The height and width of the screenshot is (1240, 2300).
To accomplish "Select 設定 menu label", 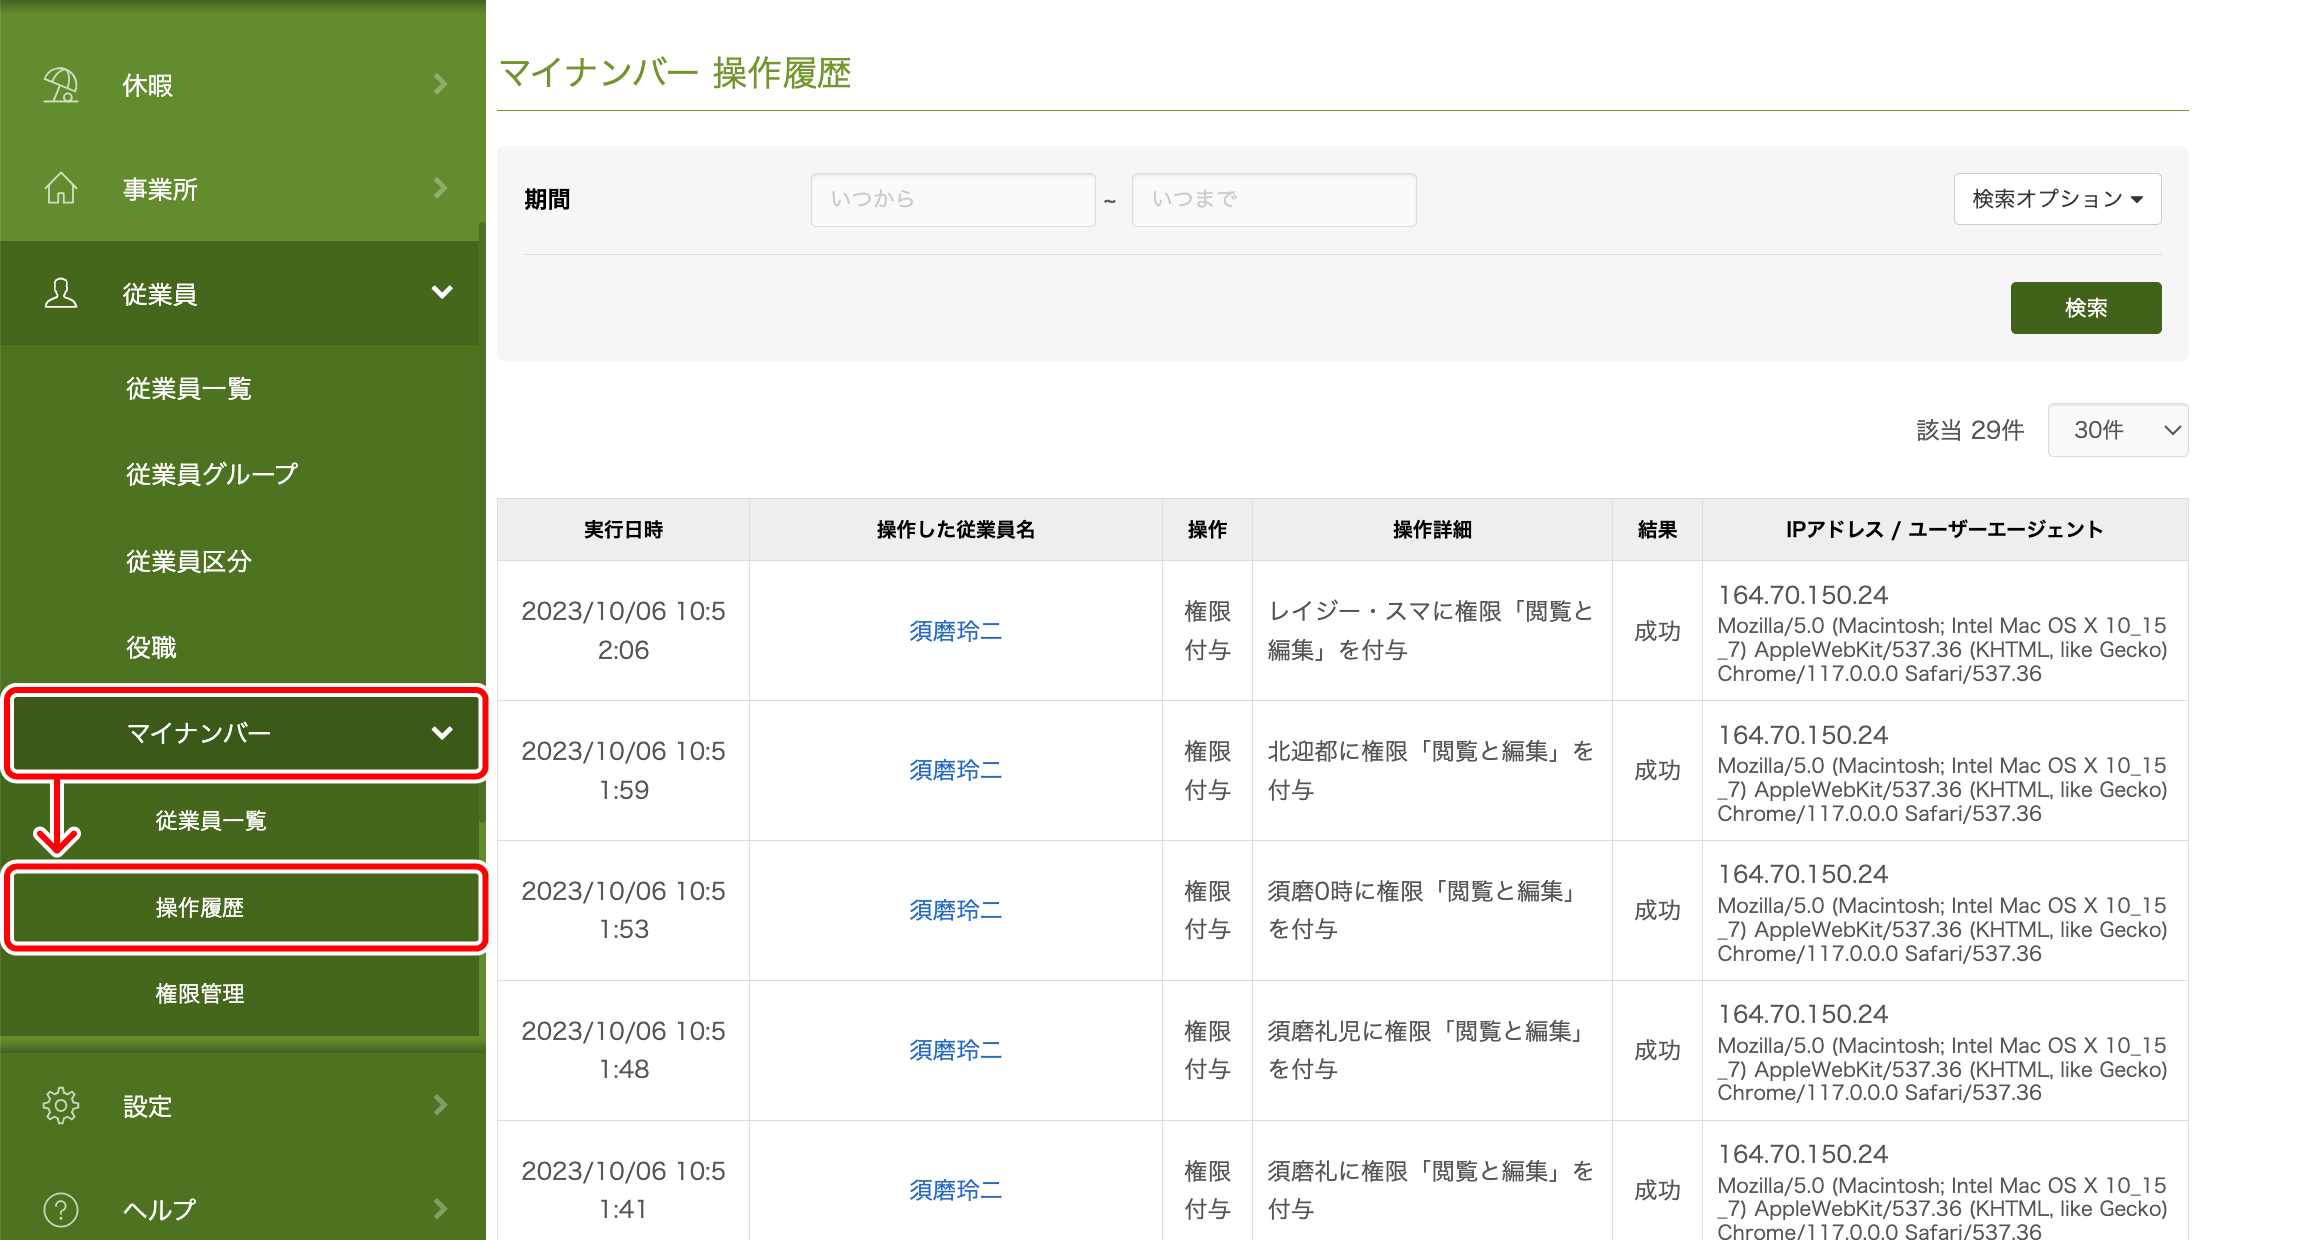I will coord(148,1106).
